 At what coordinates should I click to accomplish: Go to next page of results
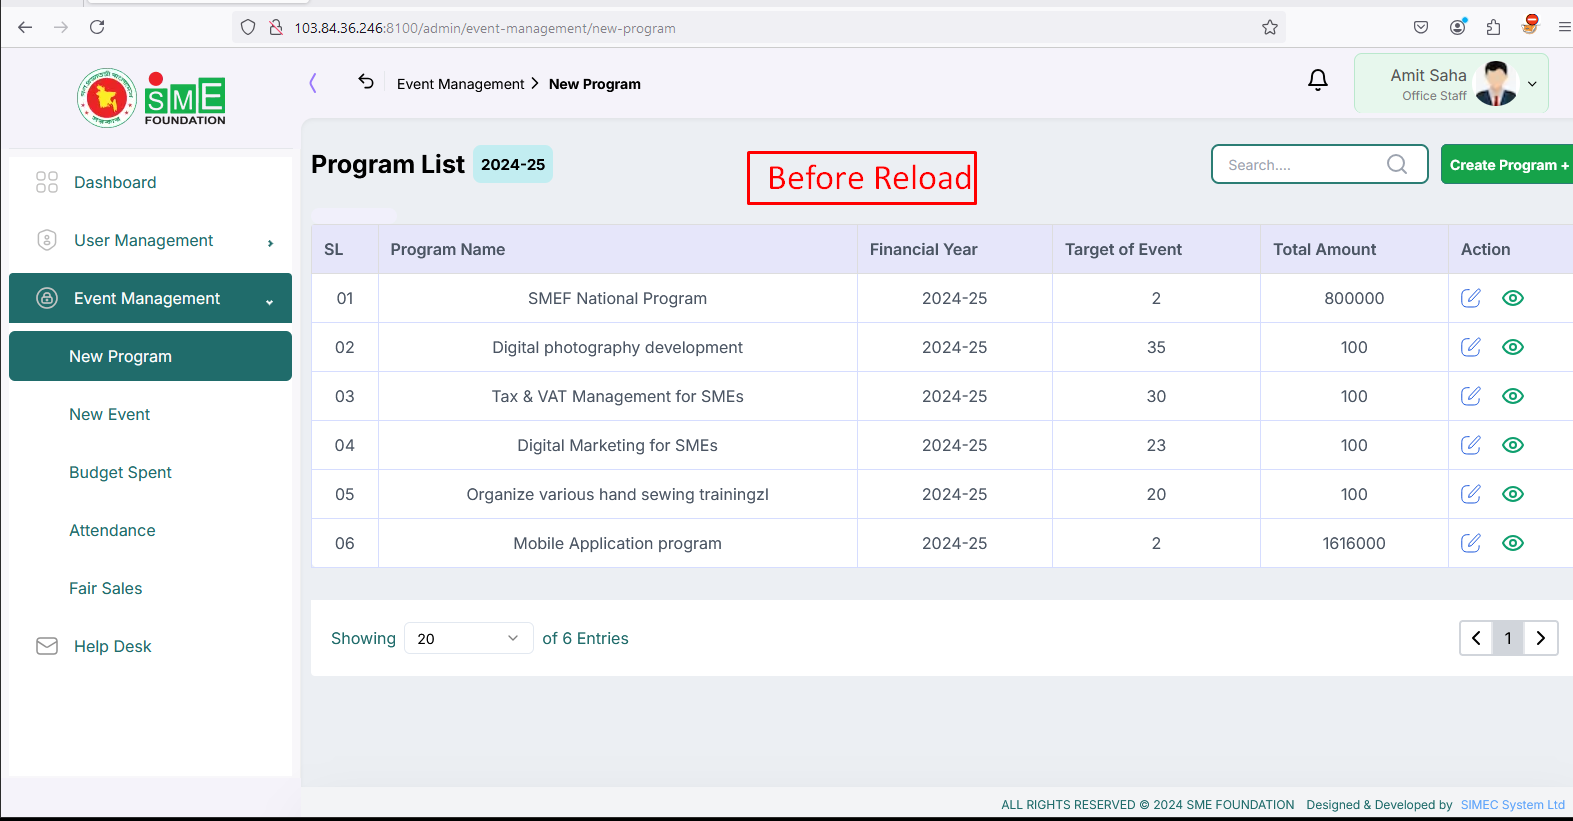click(1541, 638)
